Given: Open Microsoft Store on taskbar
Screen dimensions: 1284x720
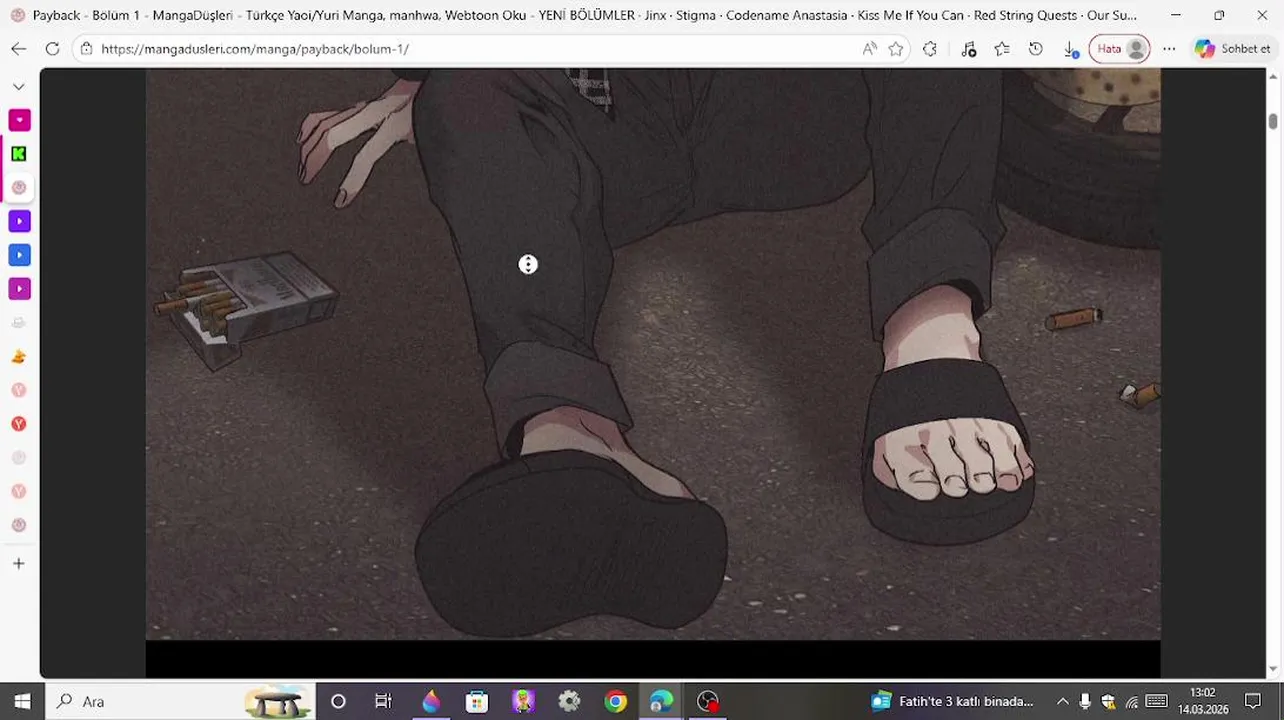Looking at the screenshot, I should click(477, 702).
